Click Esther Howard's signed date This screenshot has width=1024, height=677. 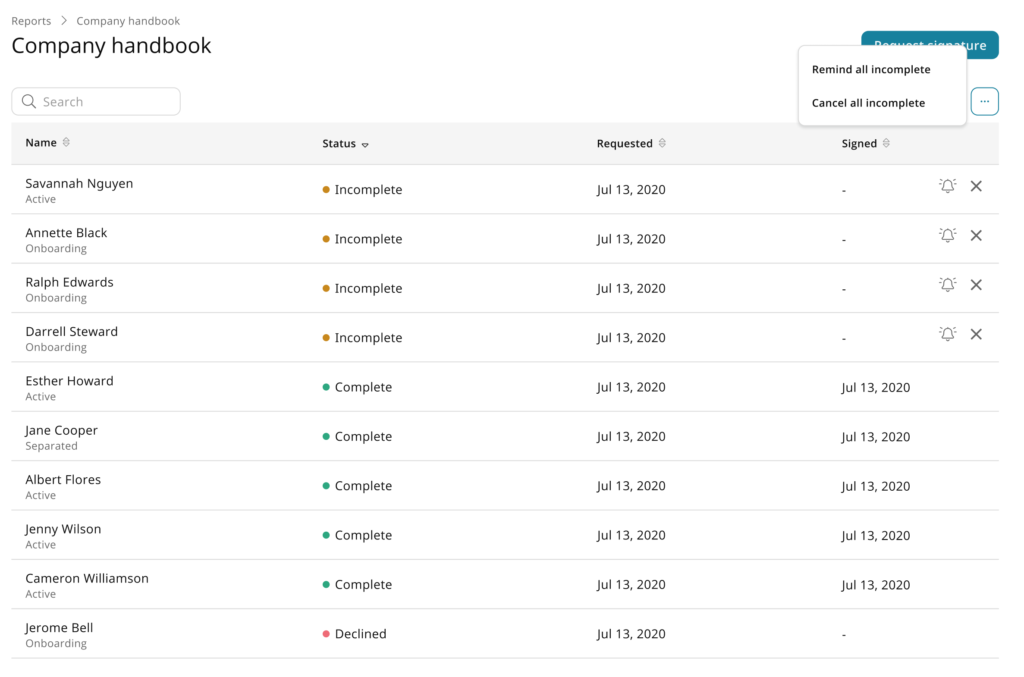(x=875, y=387)
